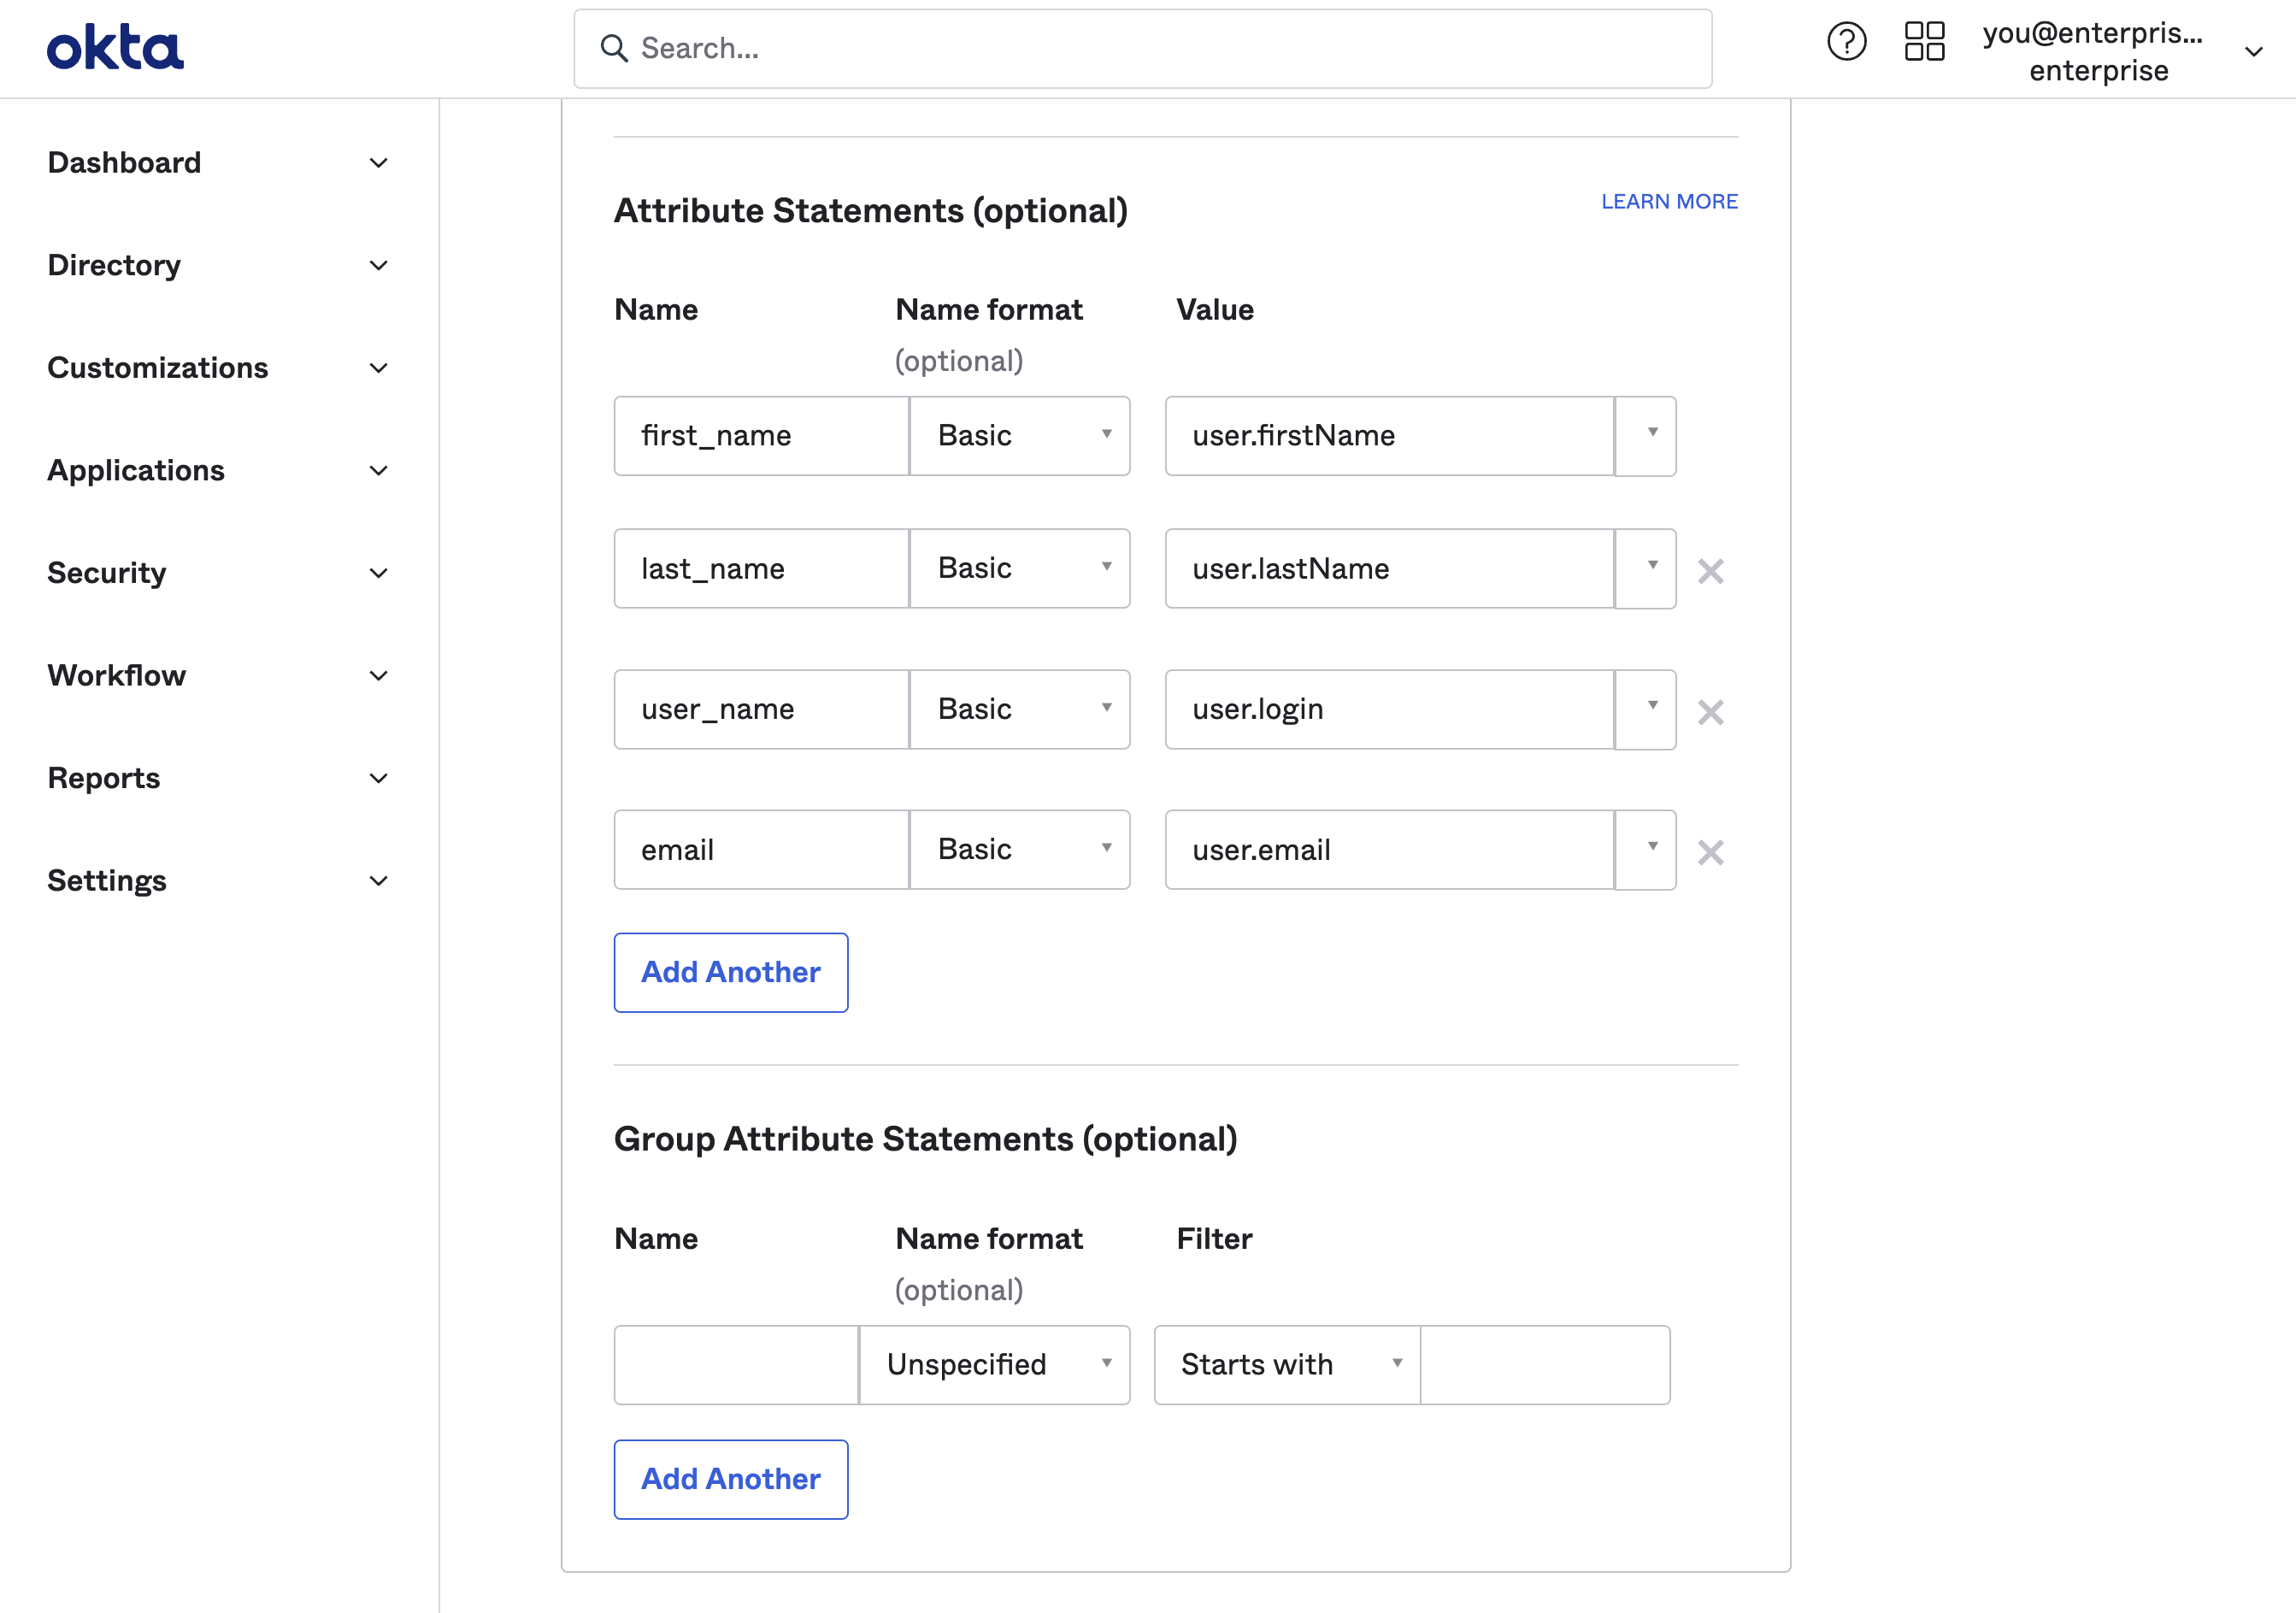This screenshot has height=1613, width=2296.
Task: Click the Search magnifier icon
Action: point(613,49)
